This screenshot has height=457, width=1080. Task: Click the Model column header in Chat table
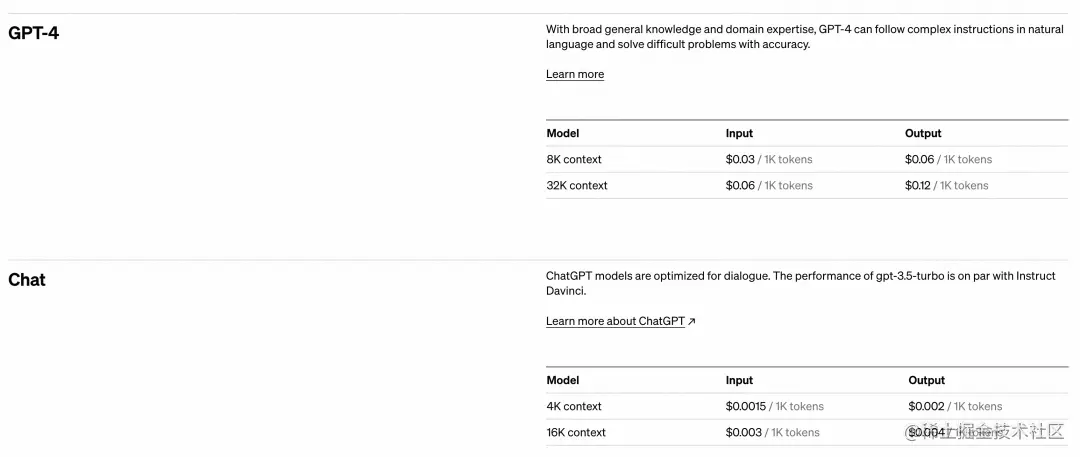coord(563,380)
